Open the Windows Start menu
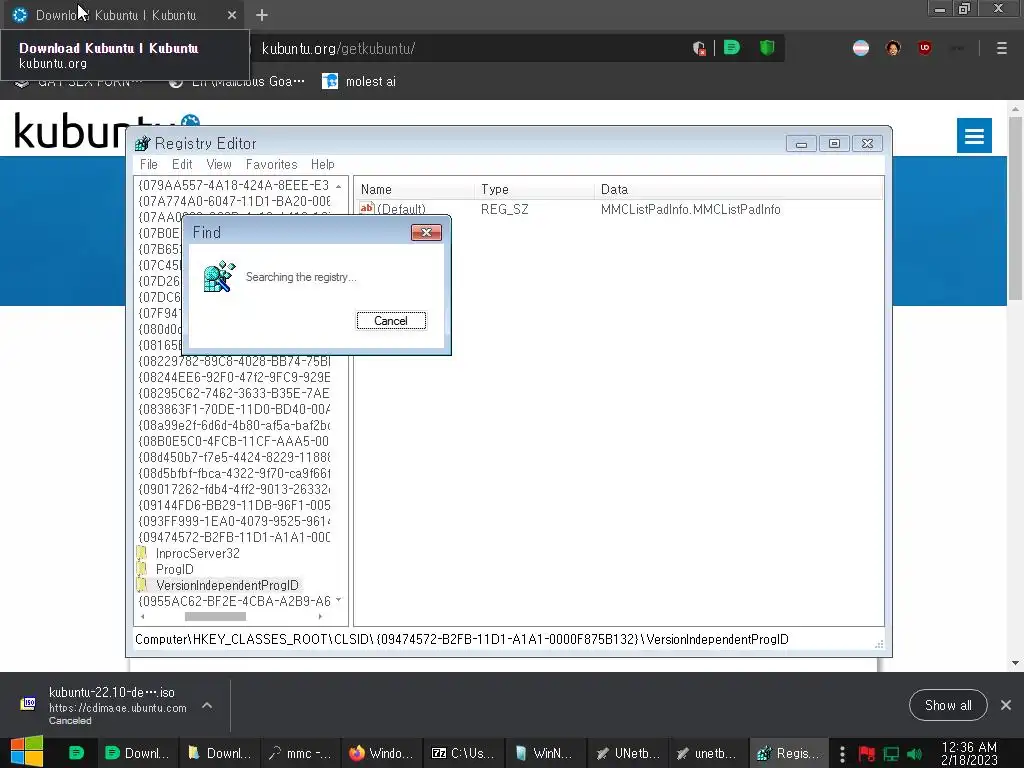This screenshot has width=1024, height=768. coord(27,752)
